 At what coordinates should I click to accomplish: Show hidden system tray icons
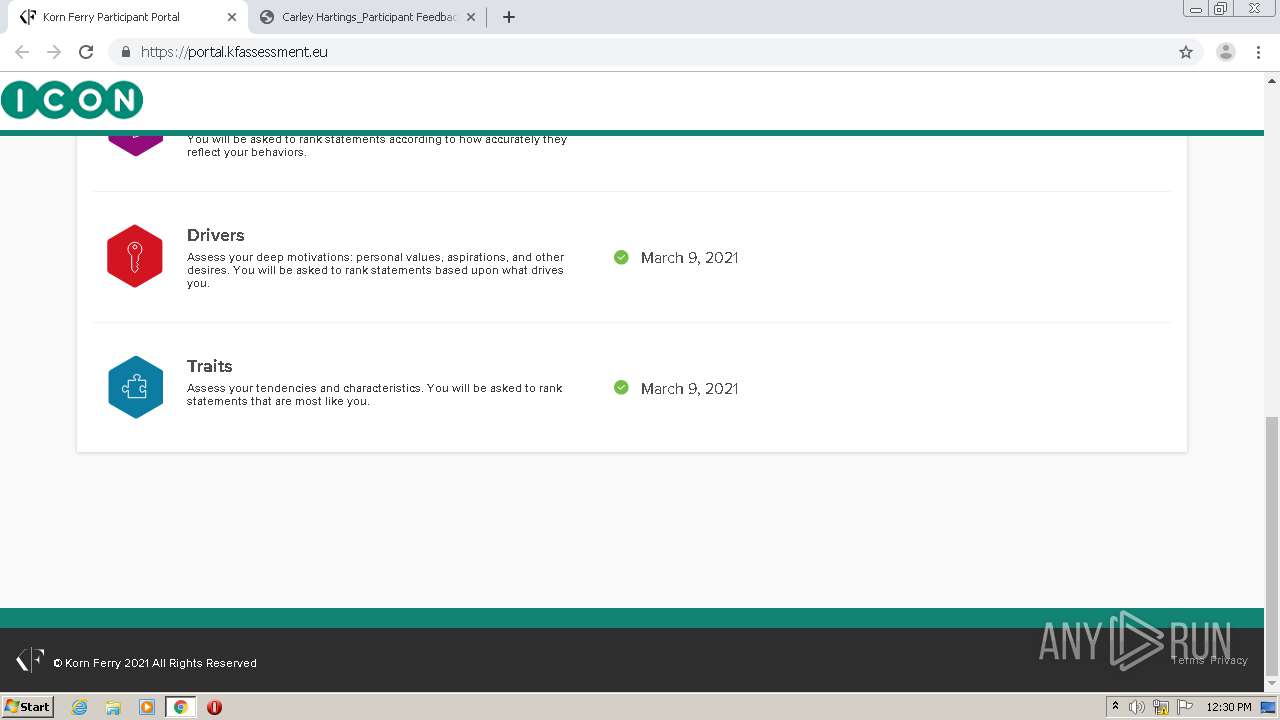1115,707
